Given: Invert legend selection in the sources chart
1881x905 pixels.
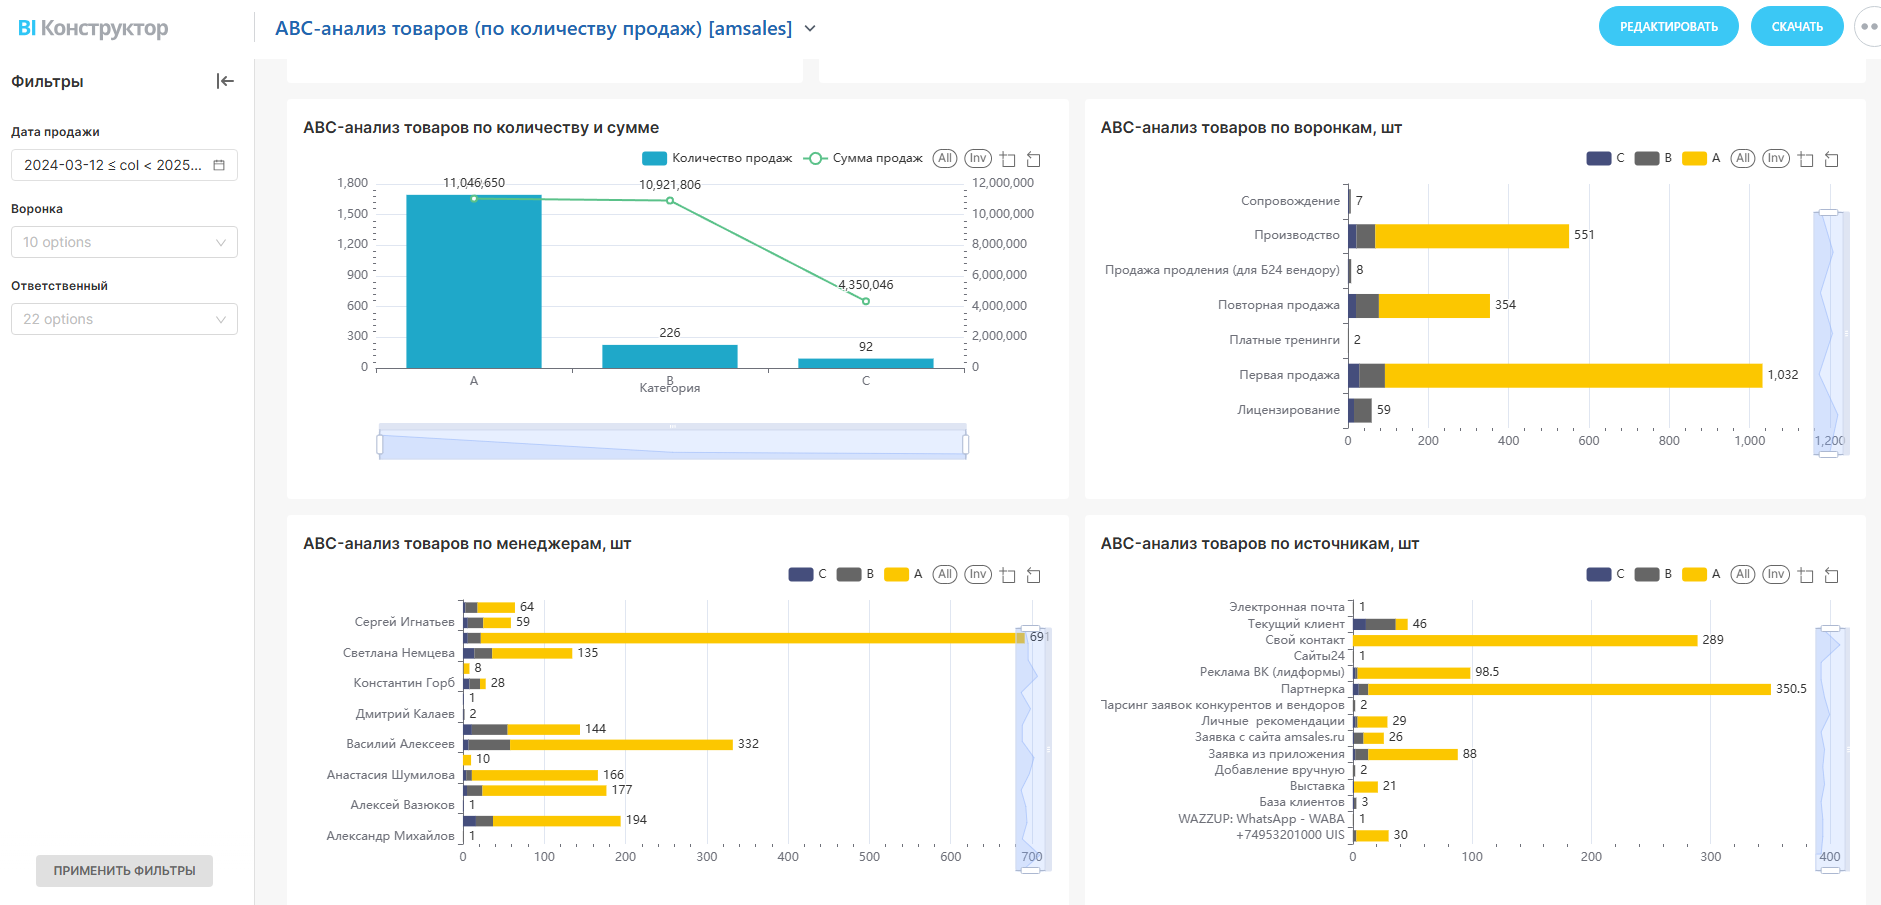Looking at the screenshot, I should [1775, 574].
